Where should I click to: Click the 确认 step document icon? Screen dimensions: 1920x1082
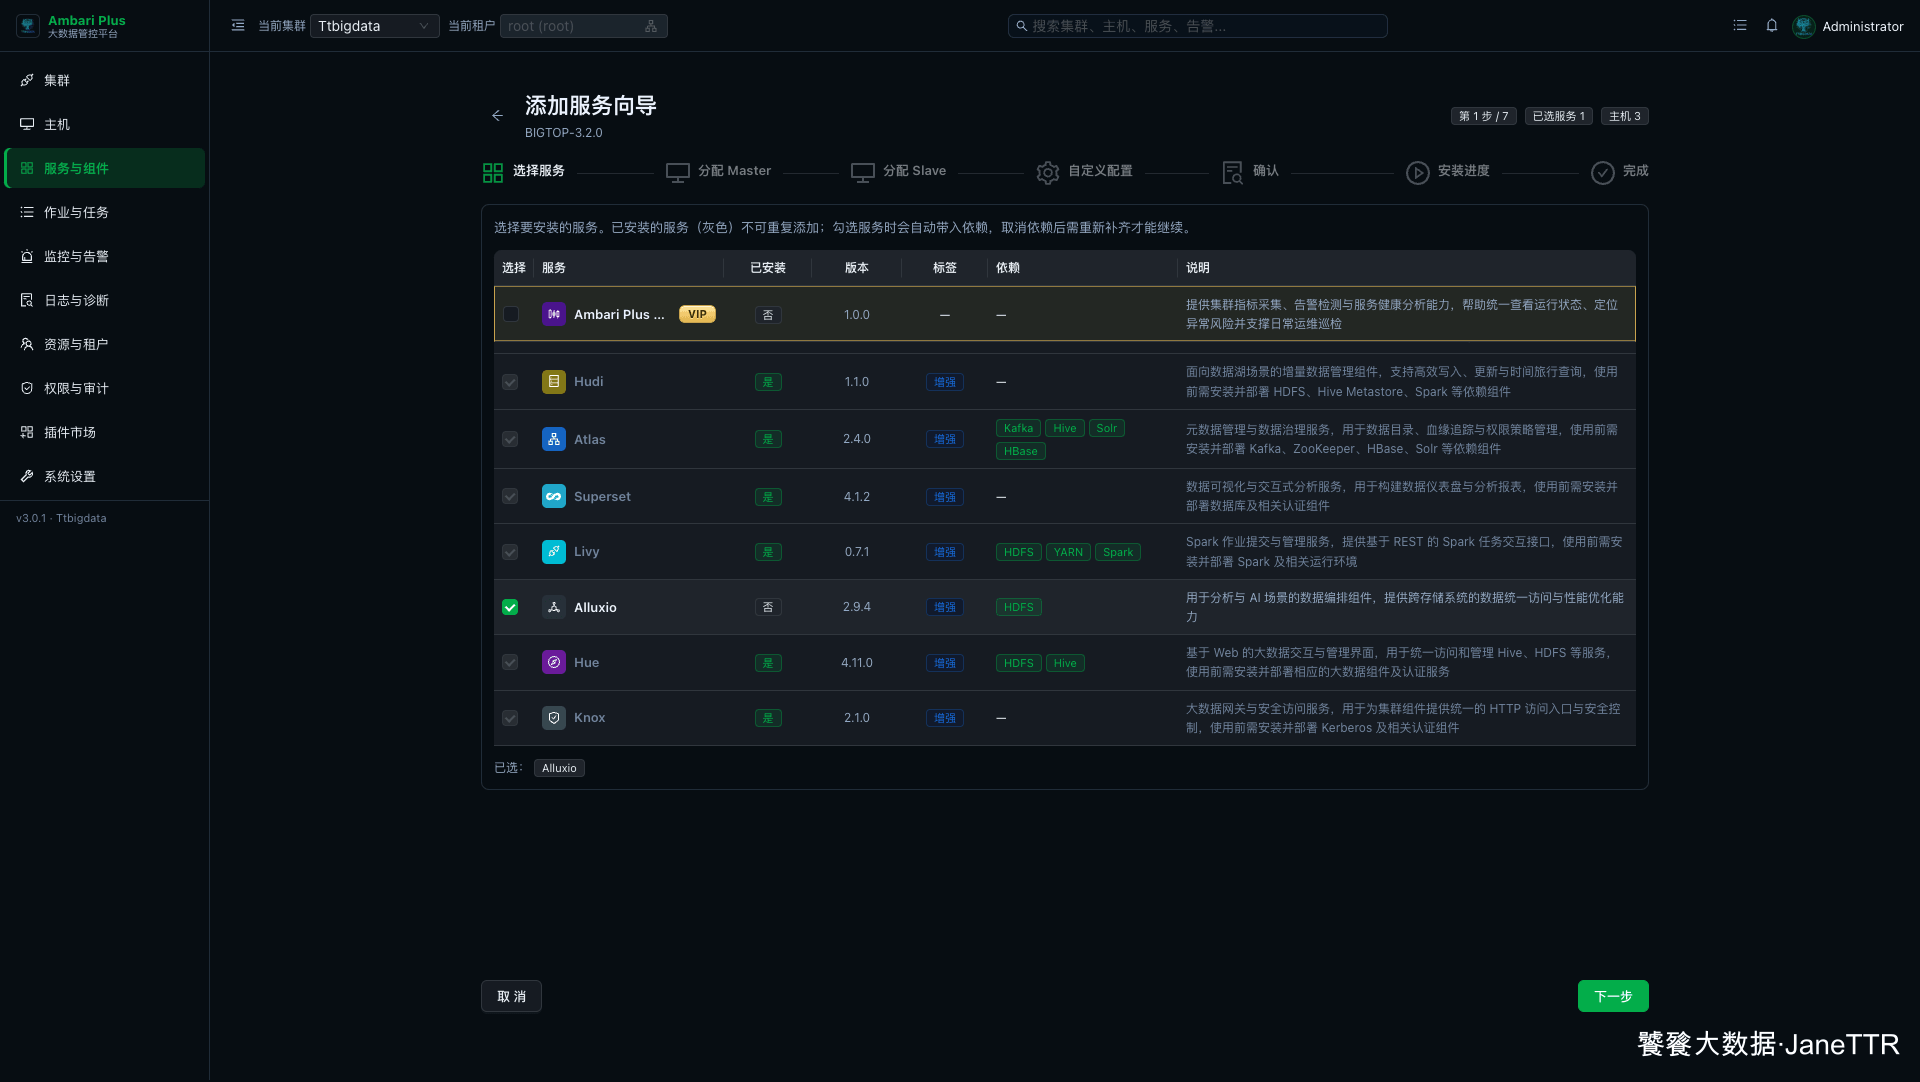1233,173
